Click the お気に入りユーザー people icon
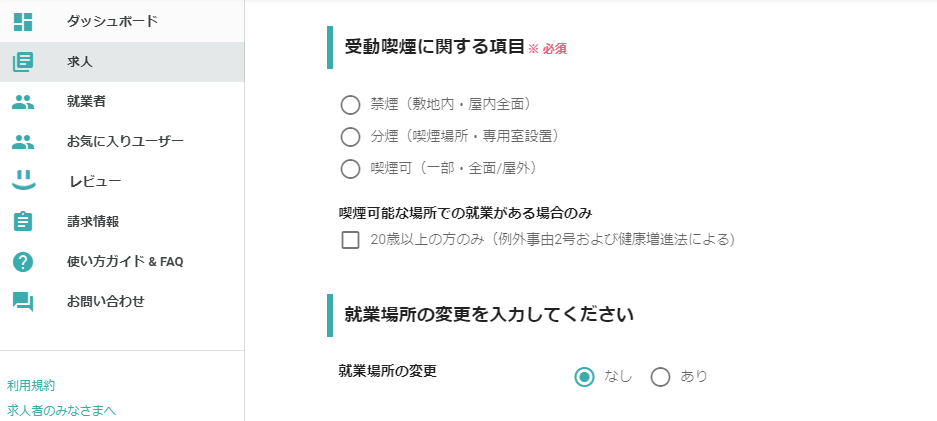The width and height of the screenshot is (937, 421). (x=23, y=142)
